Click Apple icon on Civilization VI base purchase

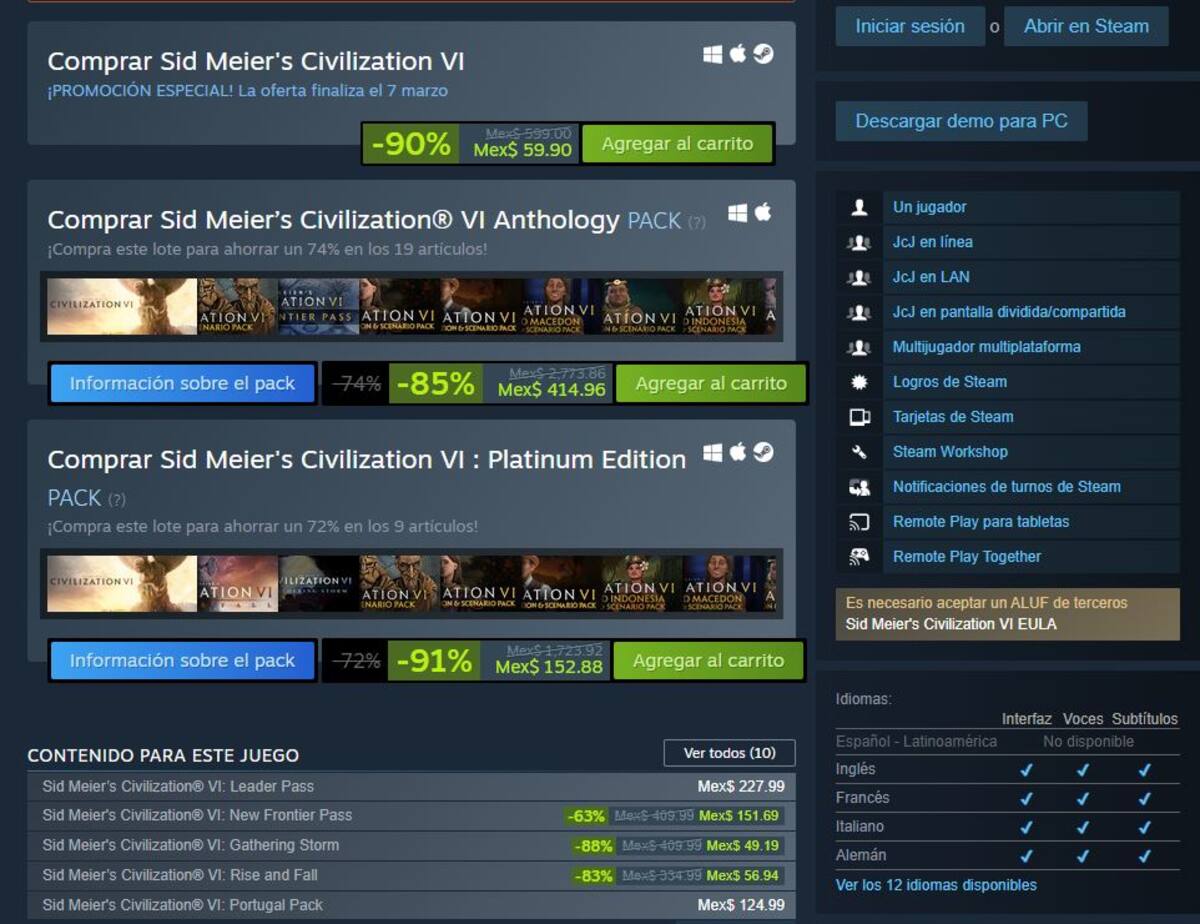pos(738,54)
